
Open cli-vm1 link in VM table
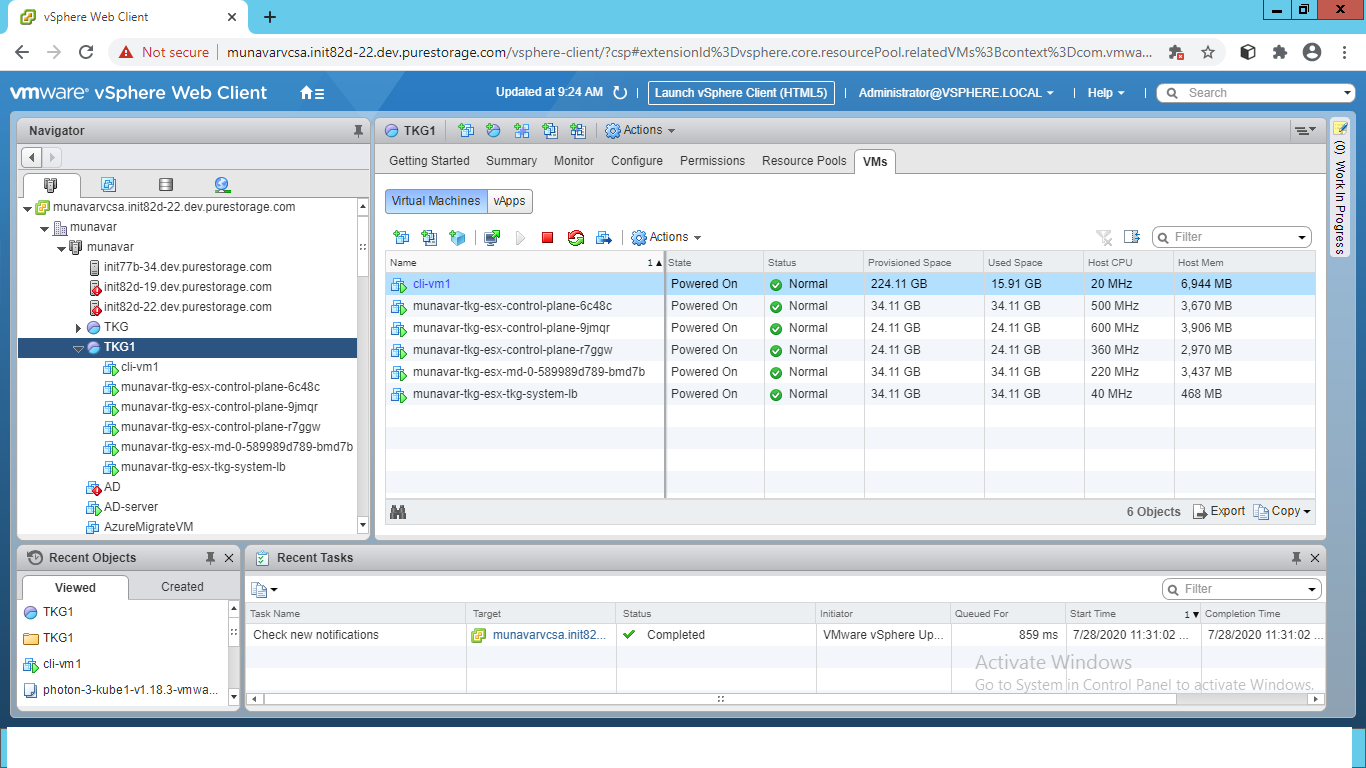(432, 284)
